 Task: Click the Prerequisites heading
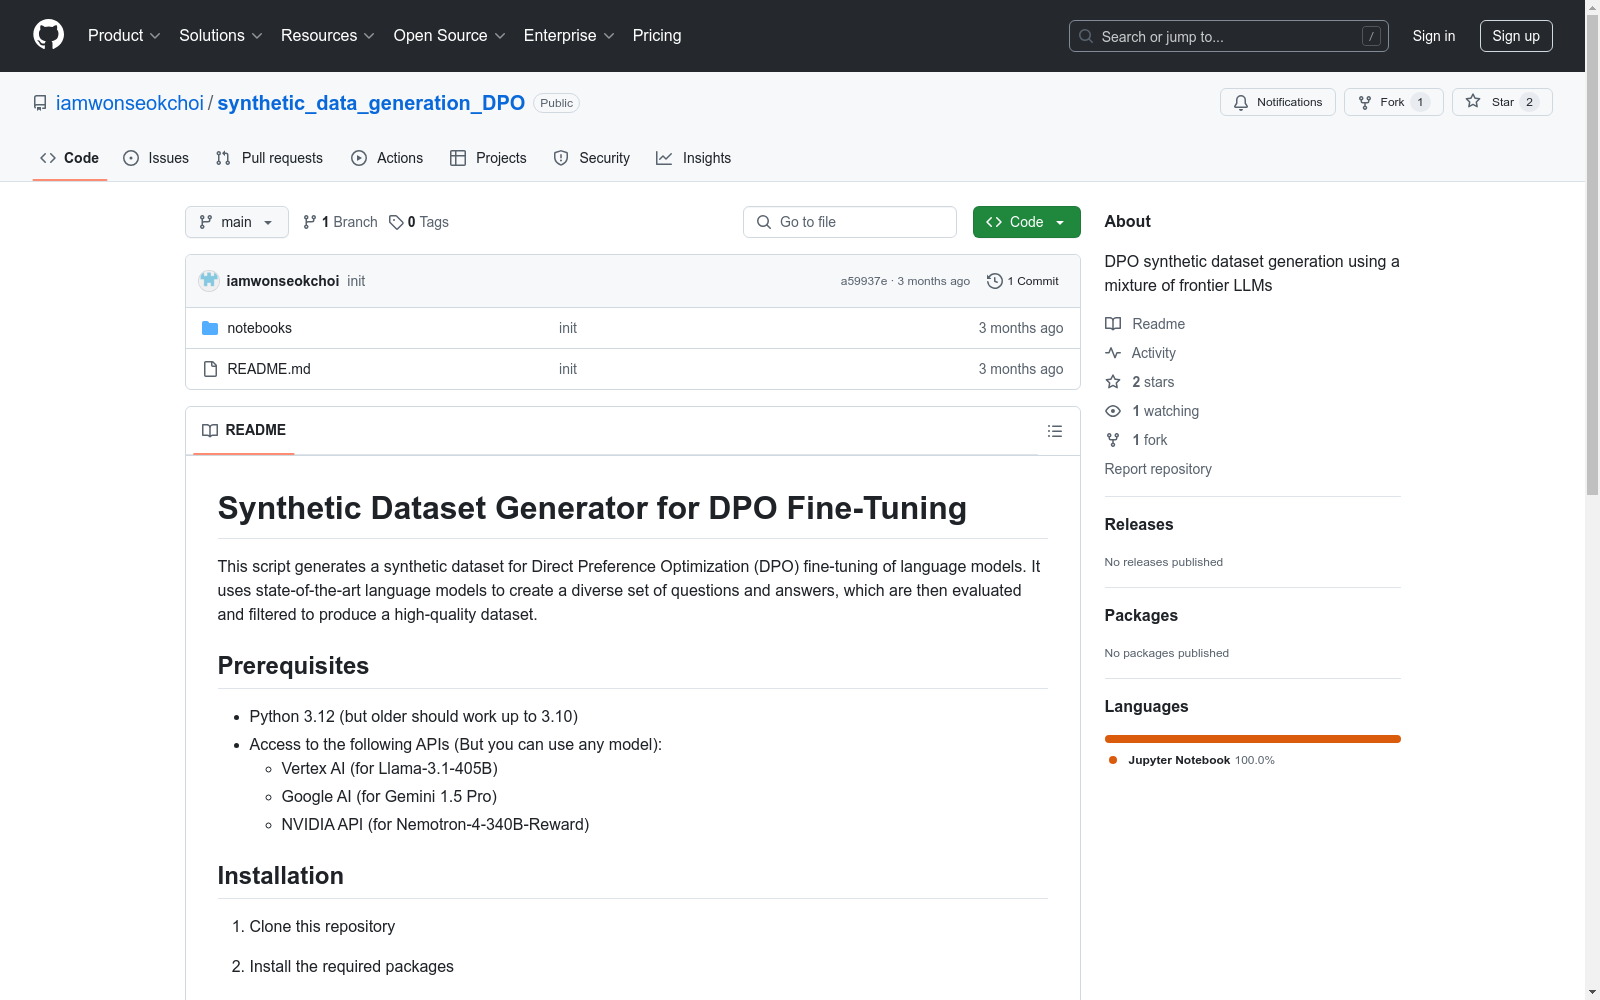pyautogui.click(x=293, y=666)
